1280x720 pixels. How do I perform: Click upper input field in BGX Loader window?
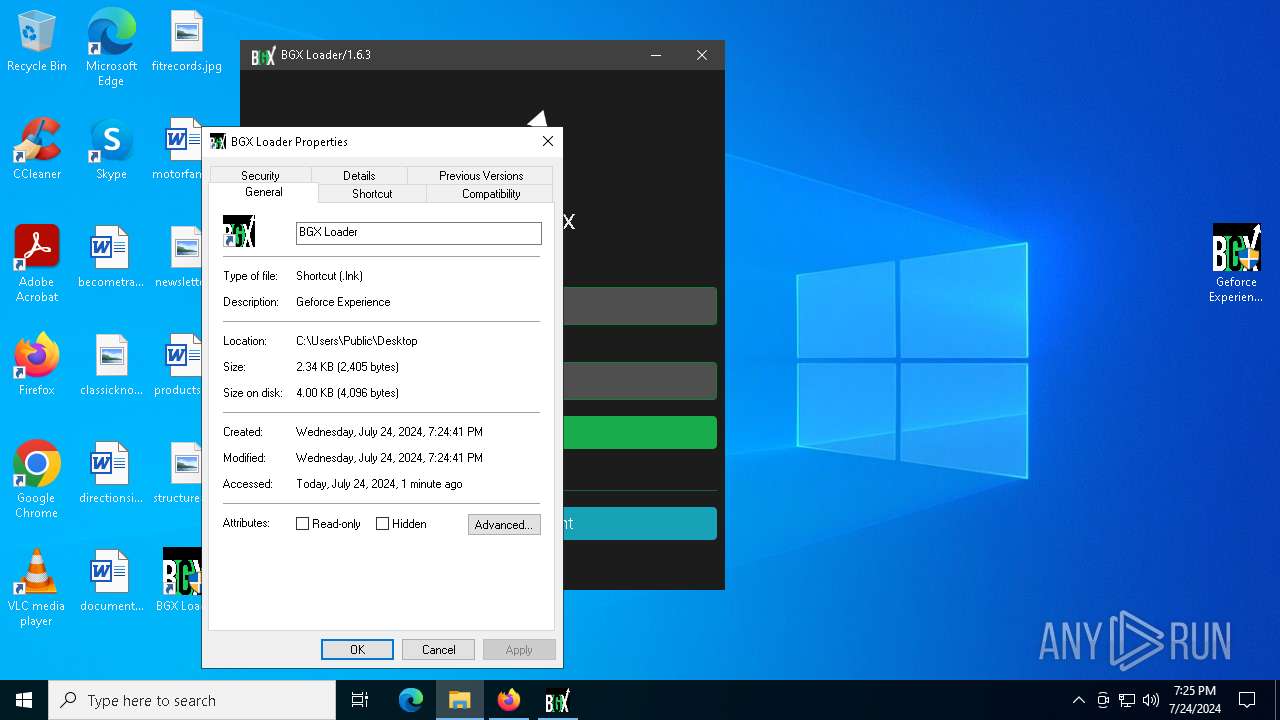640,306
